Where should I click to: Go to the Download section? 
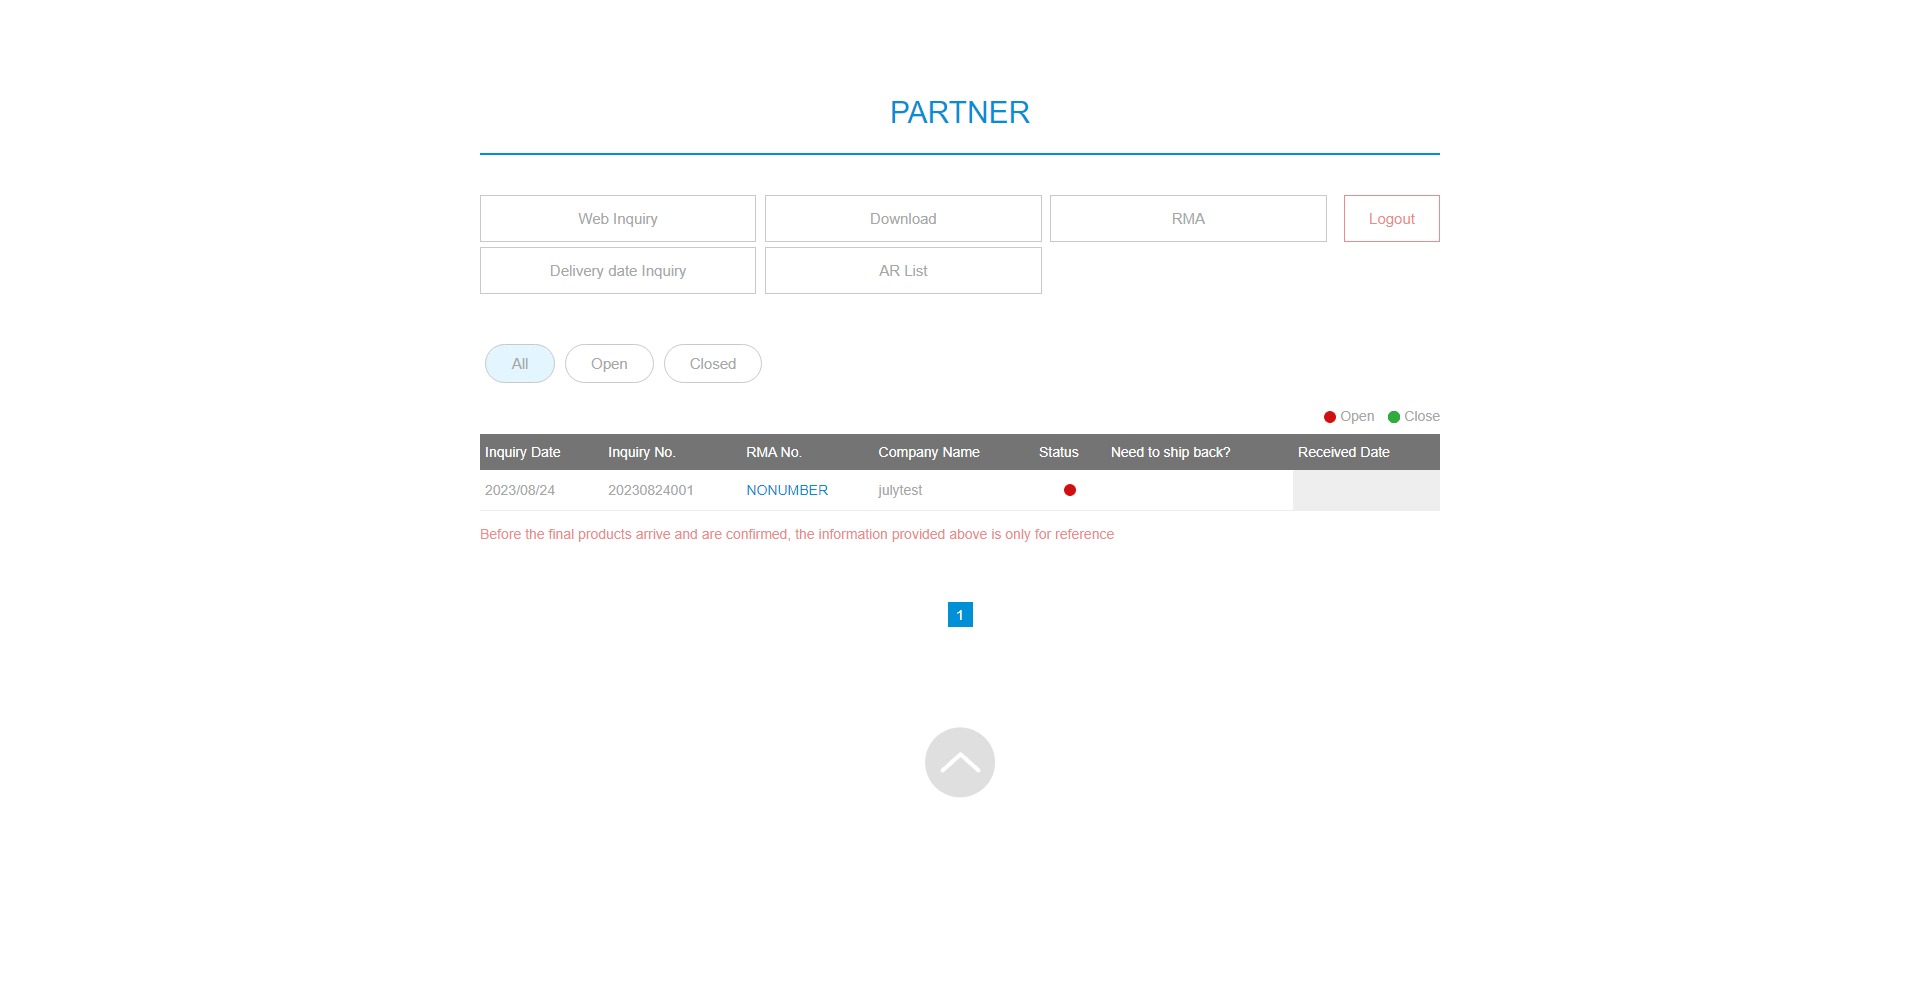point(902,219)
